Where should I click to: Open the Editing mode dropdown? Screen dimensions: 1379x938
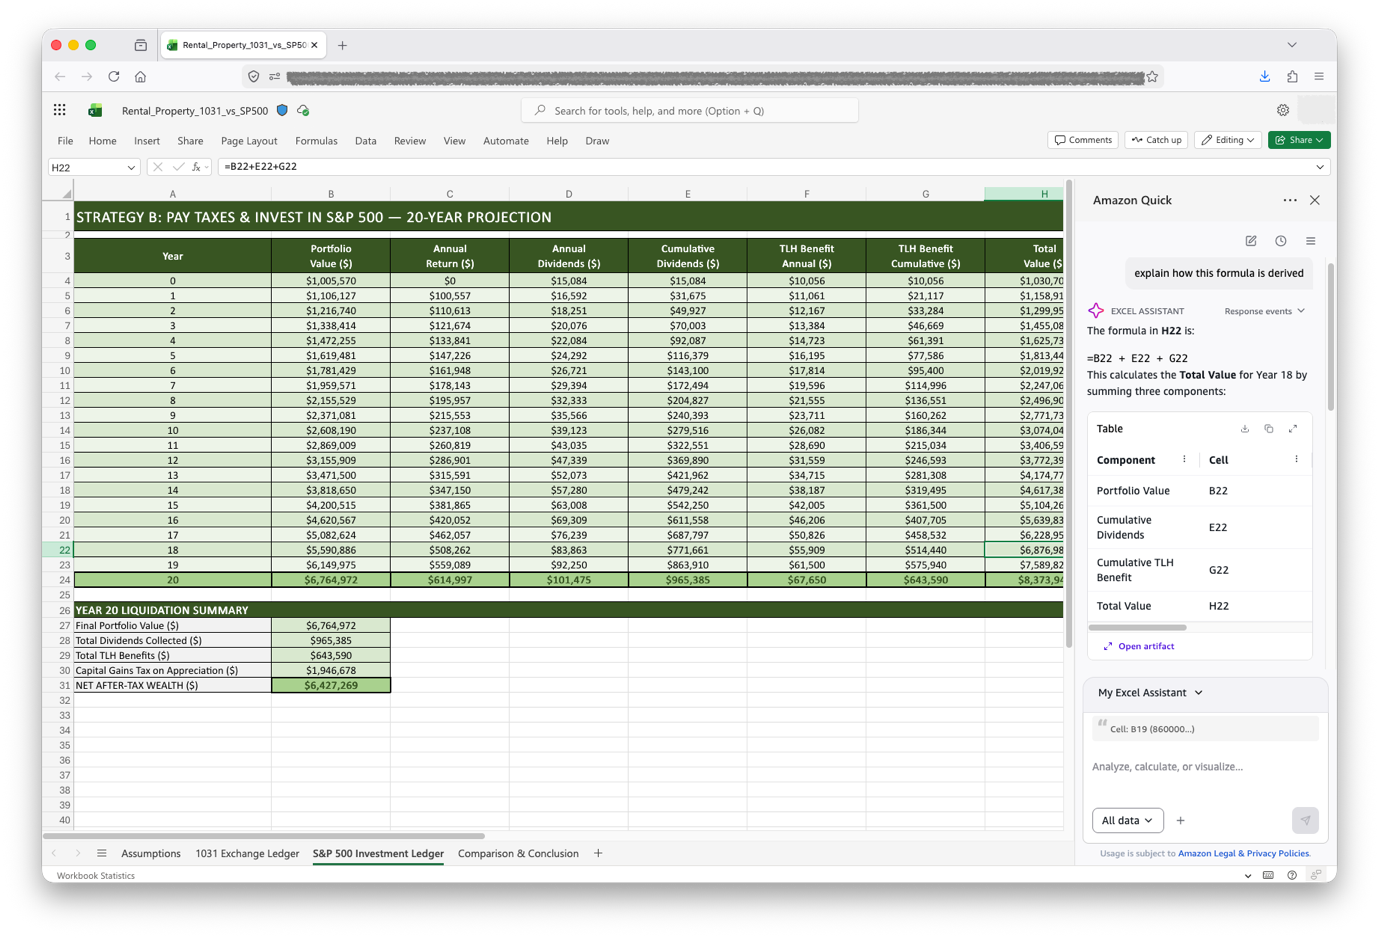pyautogui.click(x=1227, y=140)
